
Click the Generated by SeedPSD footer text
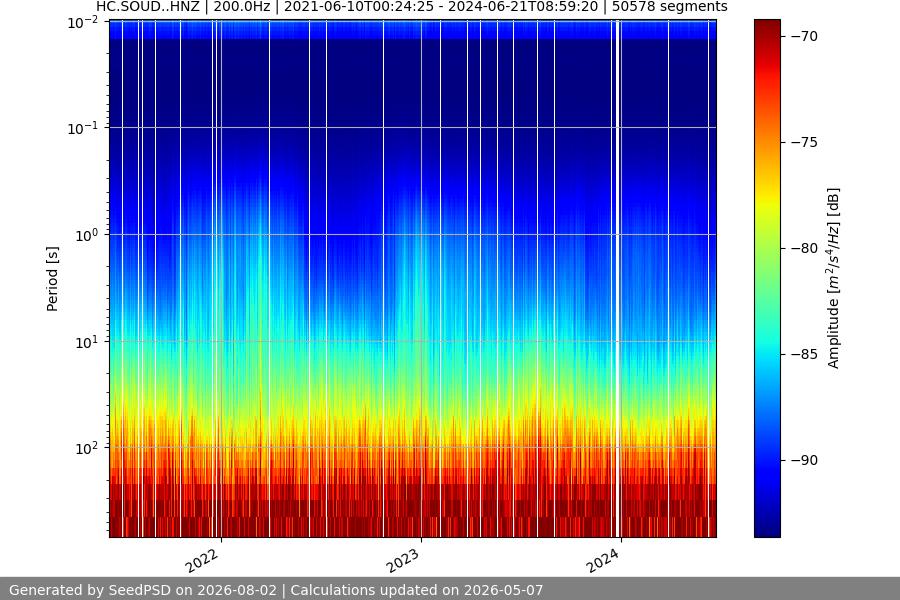[276, 590]
